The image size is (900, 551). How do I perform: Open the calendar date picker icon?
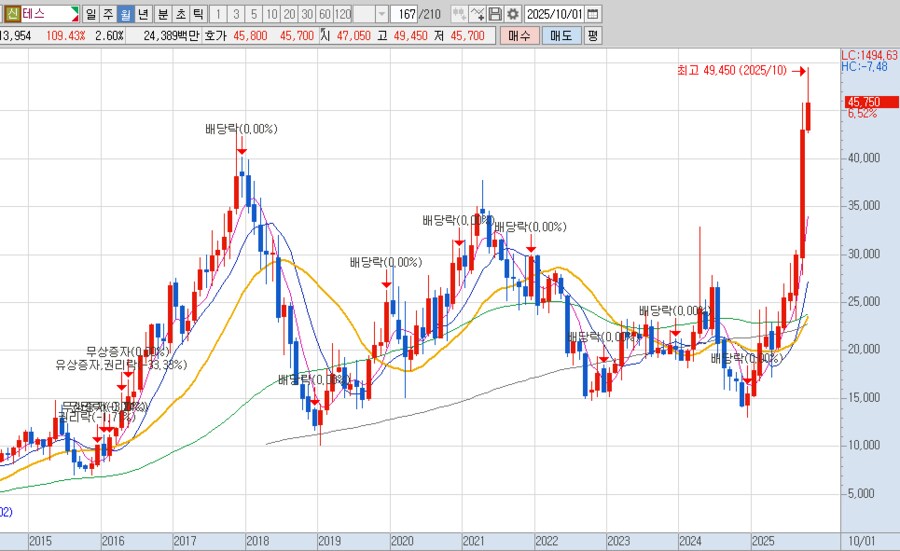click(x=592, y=14)
